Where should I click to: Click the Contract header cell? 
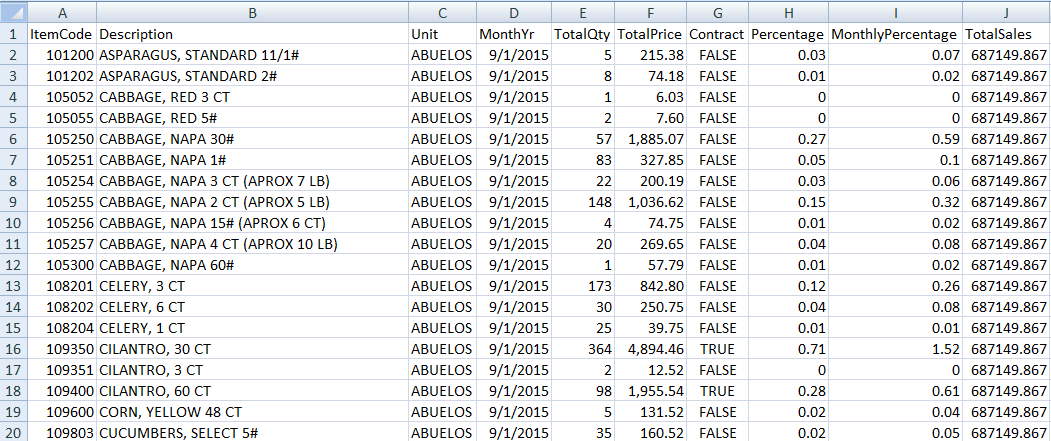click(717, 34)
